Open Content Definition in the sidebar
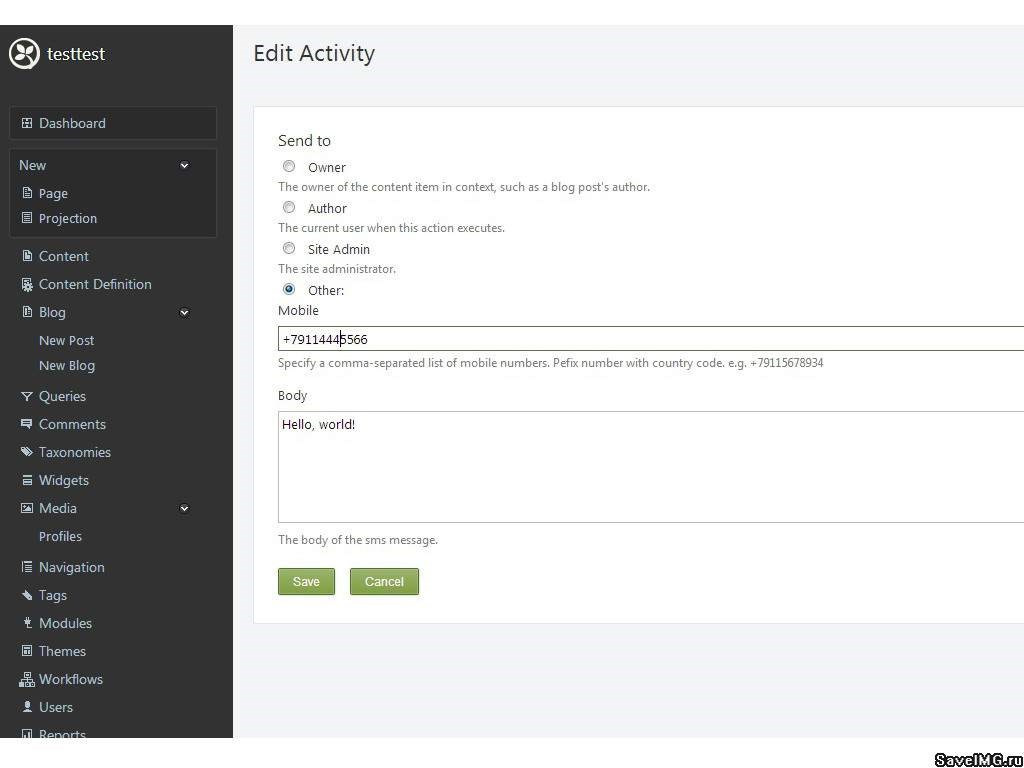This screenshot has height=768, width=1024. pyautogui.click(x=95, y=284)
